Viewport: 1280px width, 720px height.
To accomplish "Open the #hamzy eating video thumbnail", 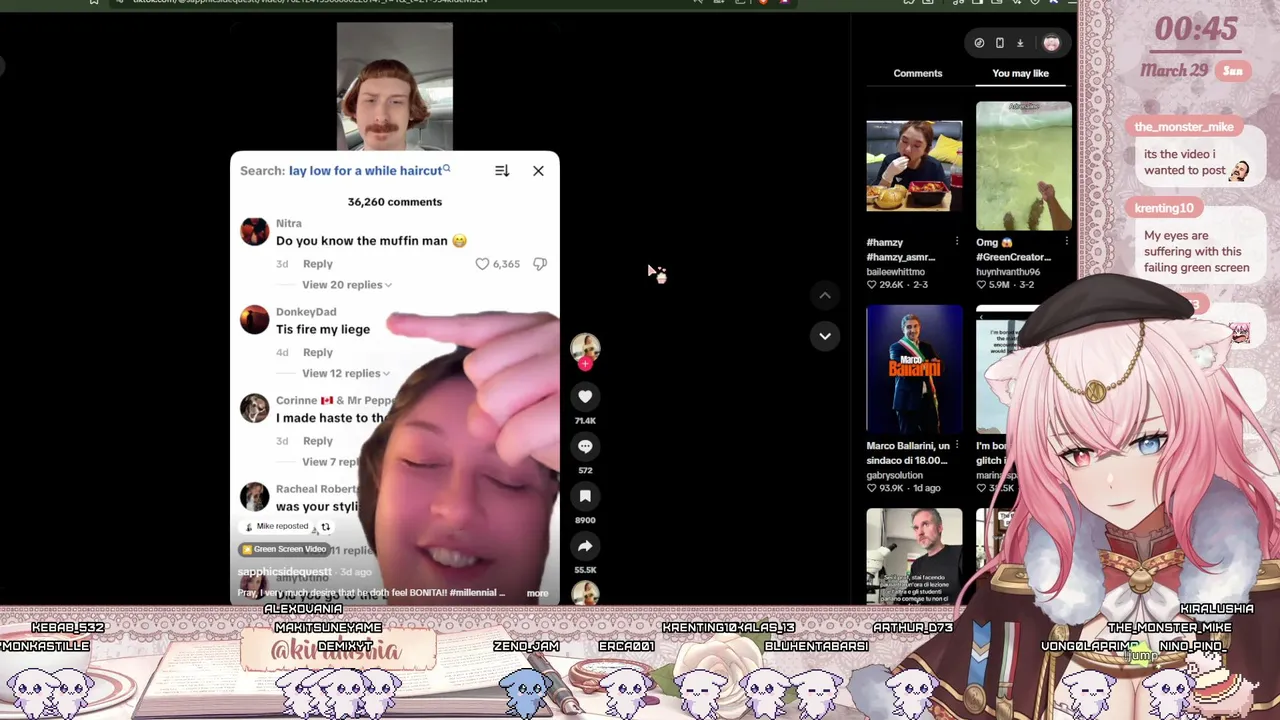I will 914,166.
